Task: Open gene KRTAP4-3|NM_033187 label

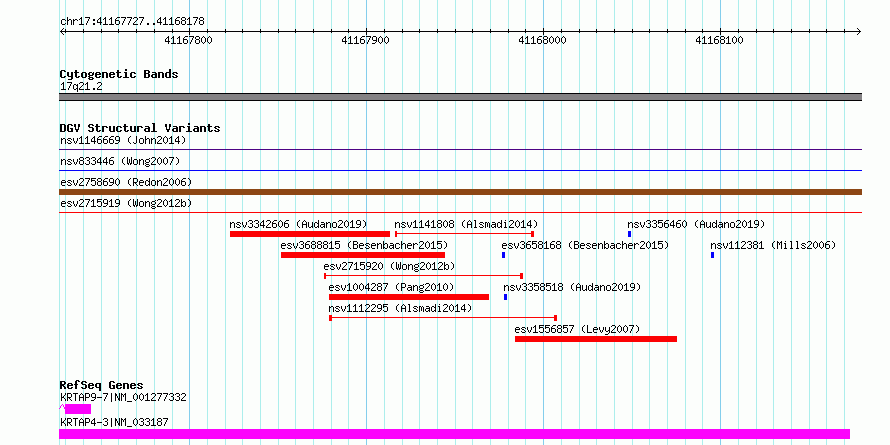Action: pos(114,422)
